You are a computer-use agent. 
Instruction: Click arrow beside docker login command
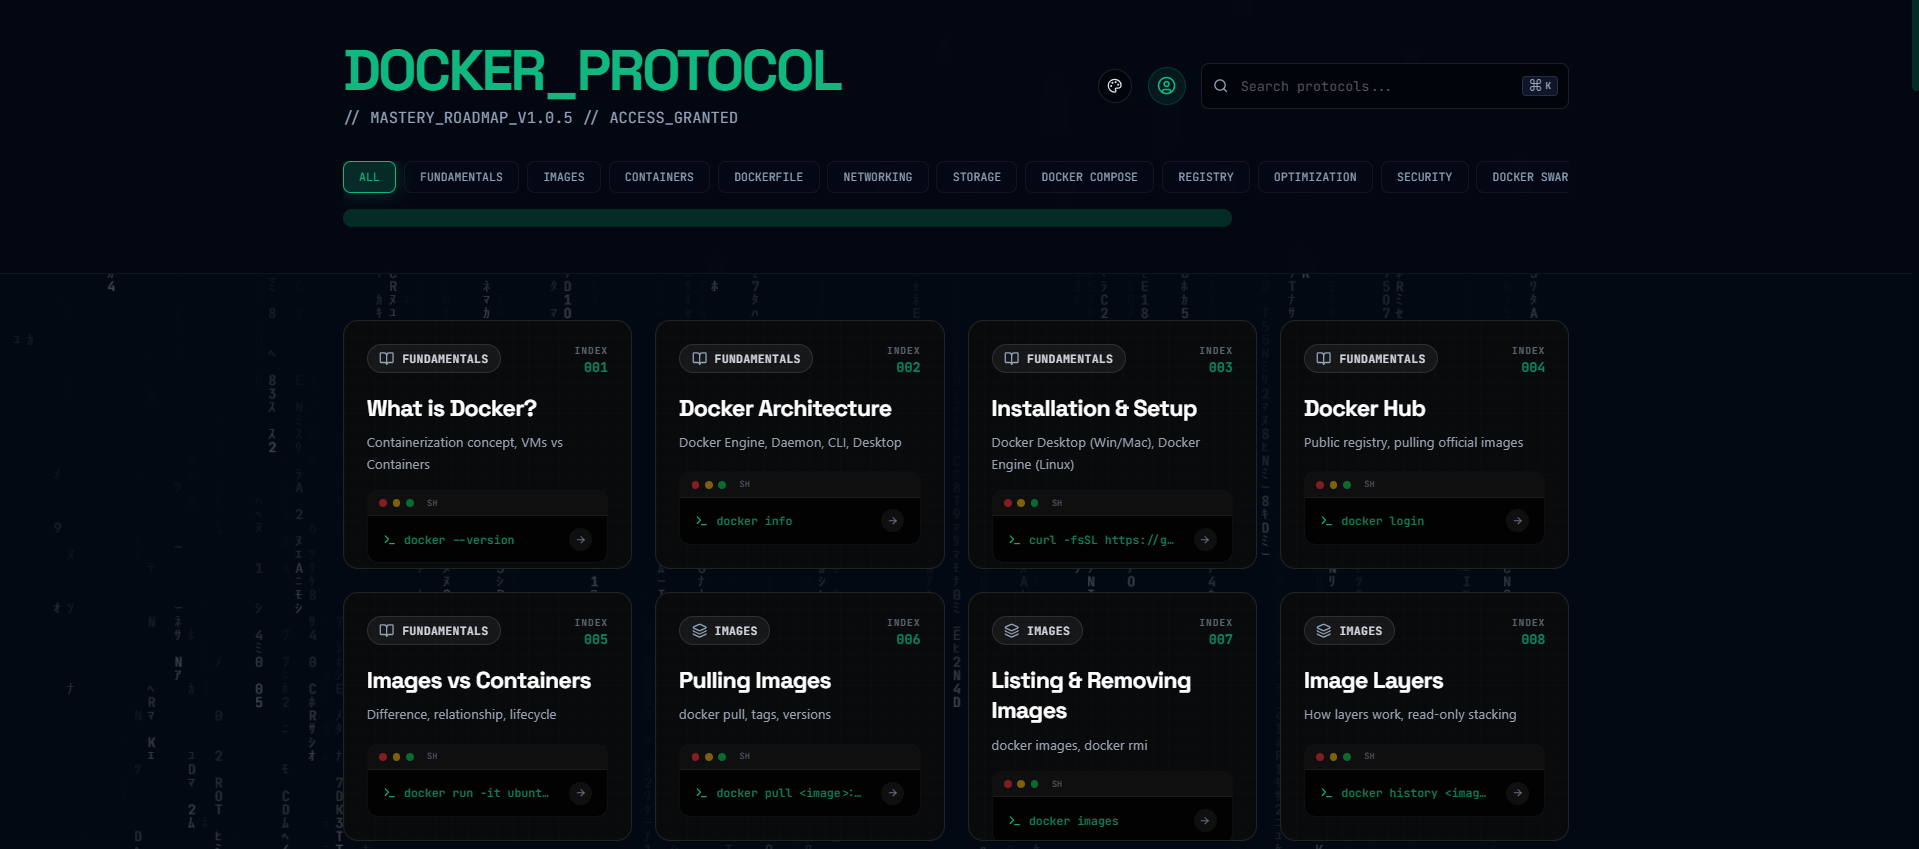[x=1517, y=521]
